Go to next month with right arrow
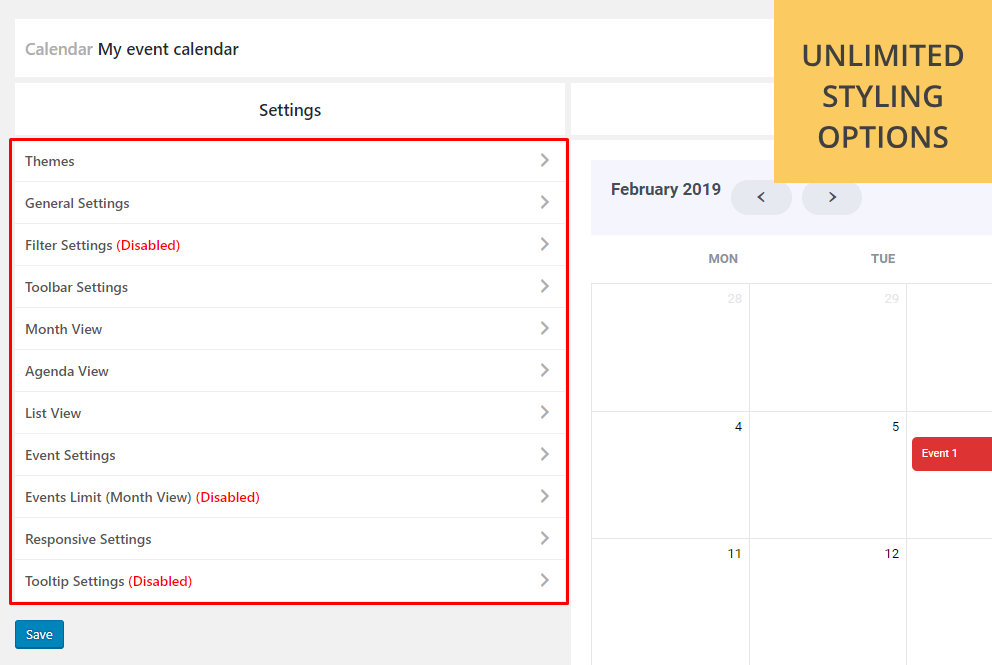 pyautogui.click(x=832, y=197)
